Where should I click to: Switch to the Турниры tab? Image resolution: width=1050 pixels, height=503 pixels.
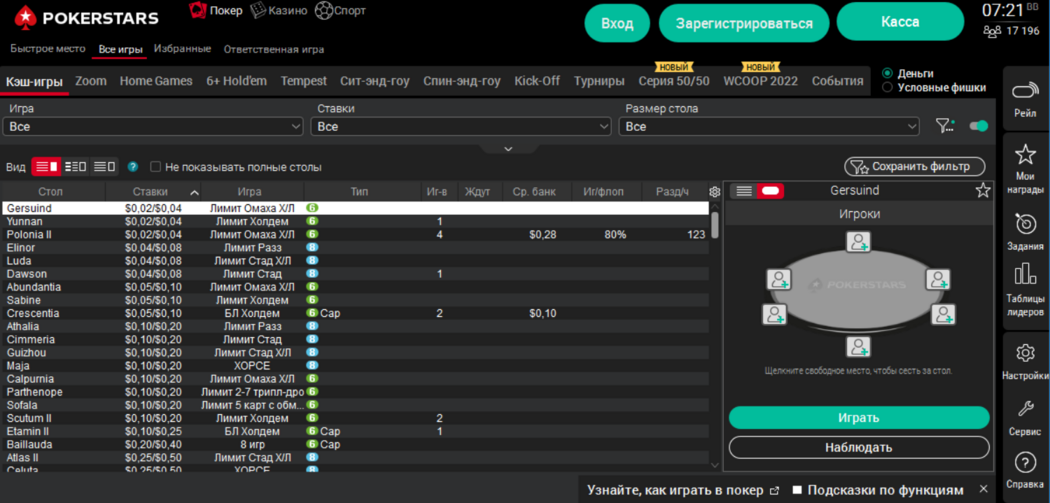(x=599, y=81)
